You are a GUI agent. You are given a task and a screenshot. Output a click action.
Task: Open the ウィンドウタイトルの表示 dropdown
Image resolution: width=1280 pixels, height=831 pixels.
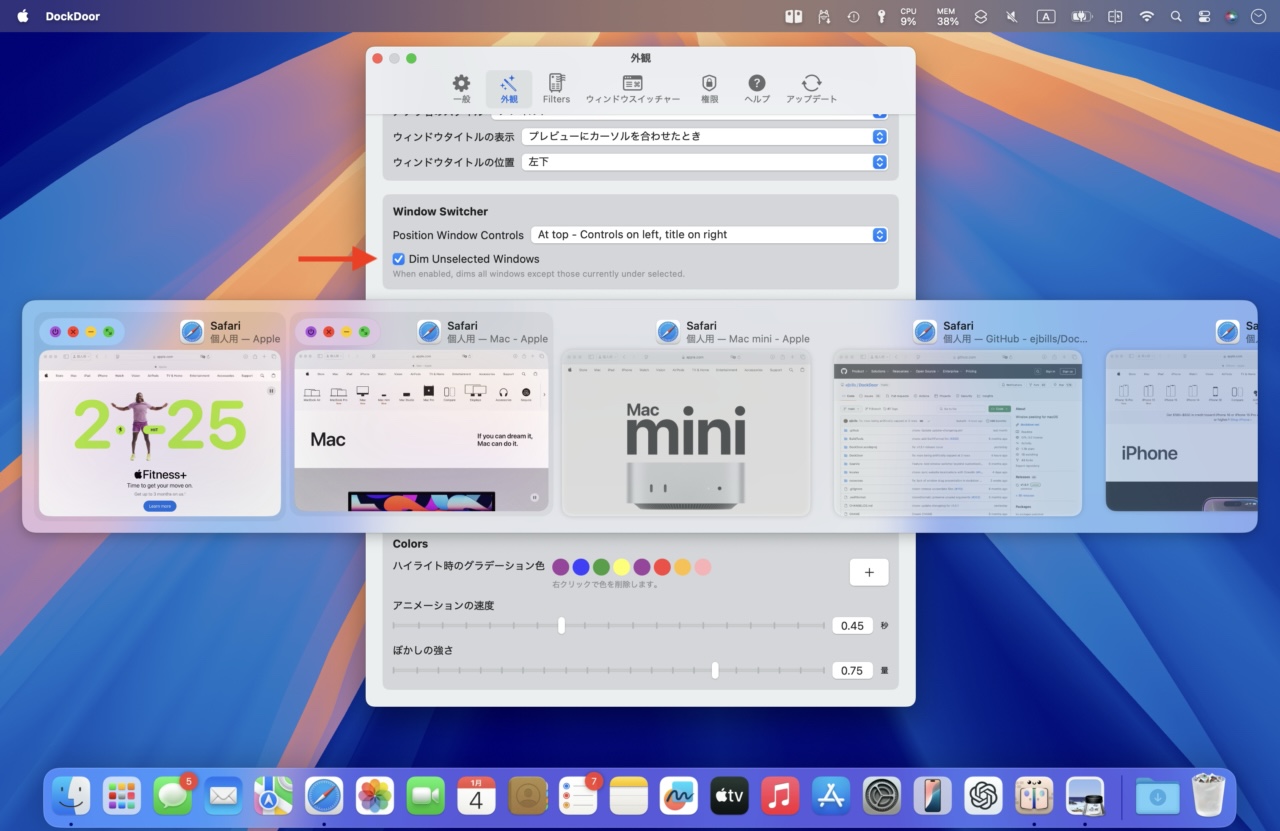point(705,136)
